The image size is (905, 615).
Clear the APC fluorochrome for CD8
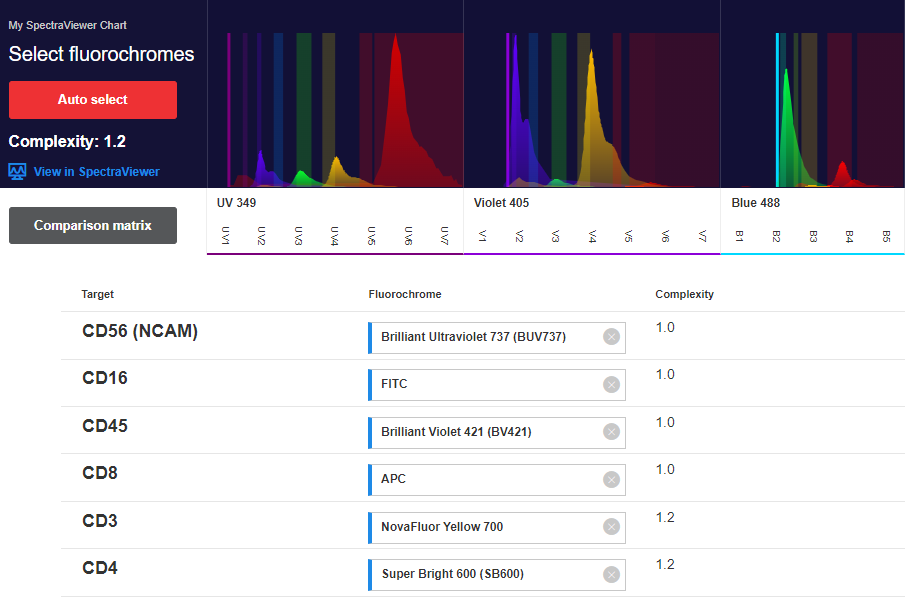pos(611,479)
